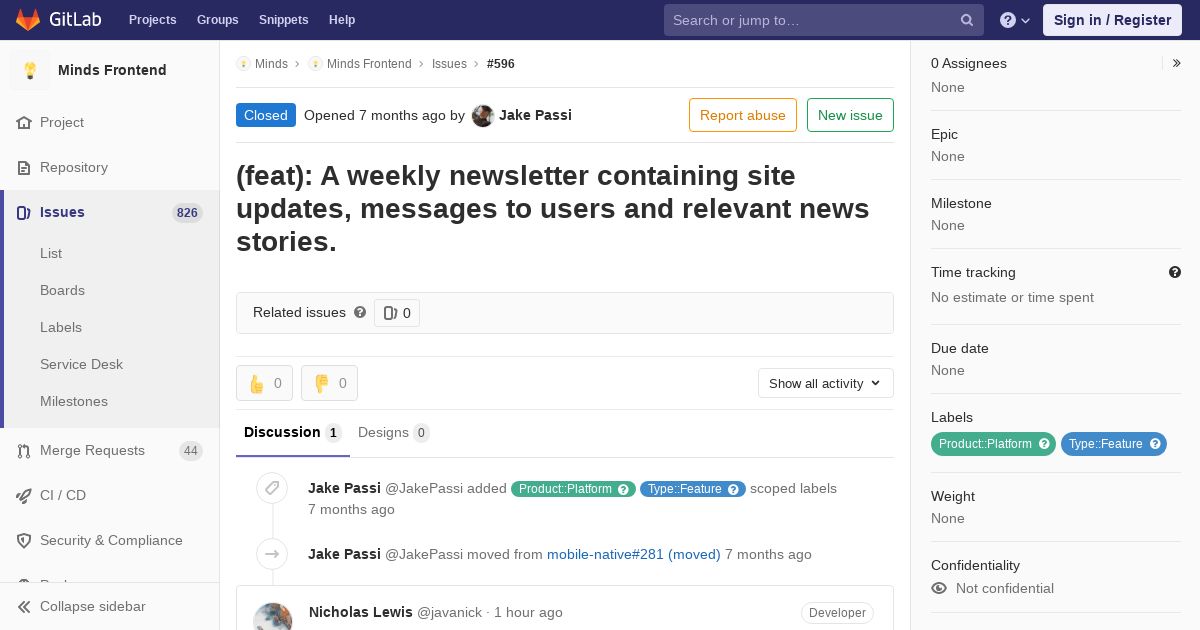
Task: Open the Boards sidebar item
Action: pos(62,290)
